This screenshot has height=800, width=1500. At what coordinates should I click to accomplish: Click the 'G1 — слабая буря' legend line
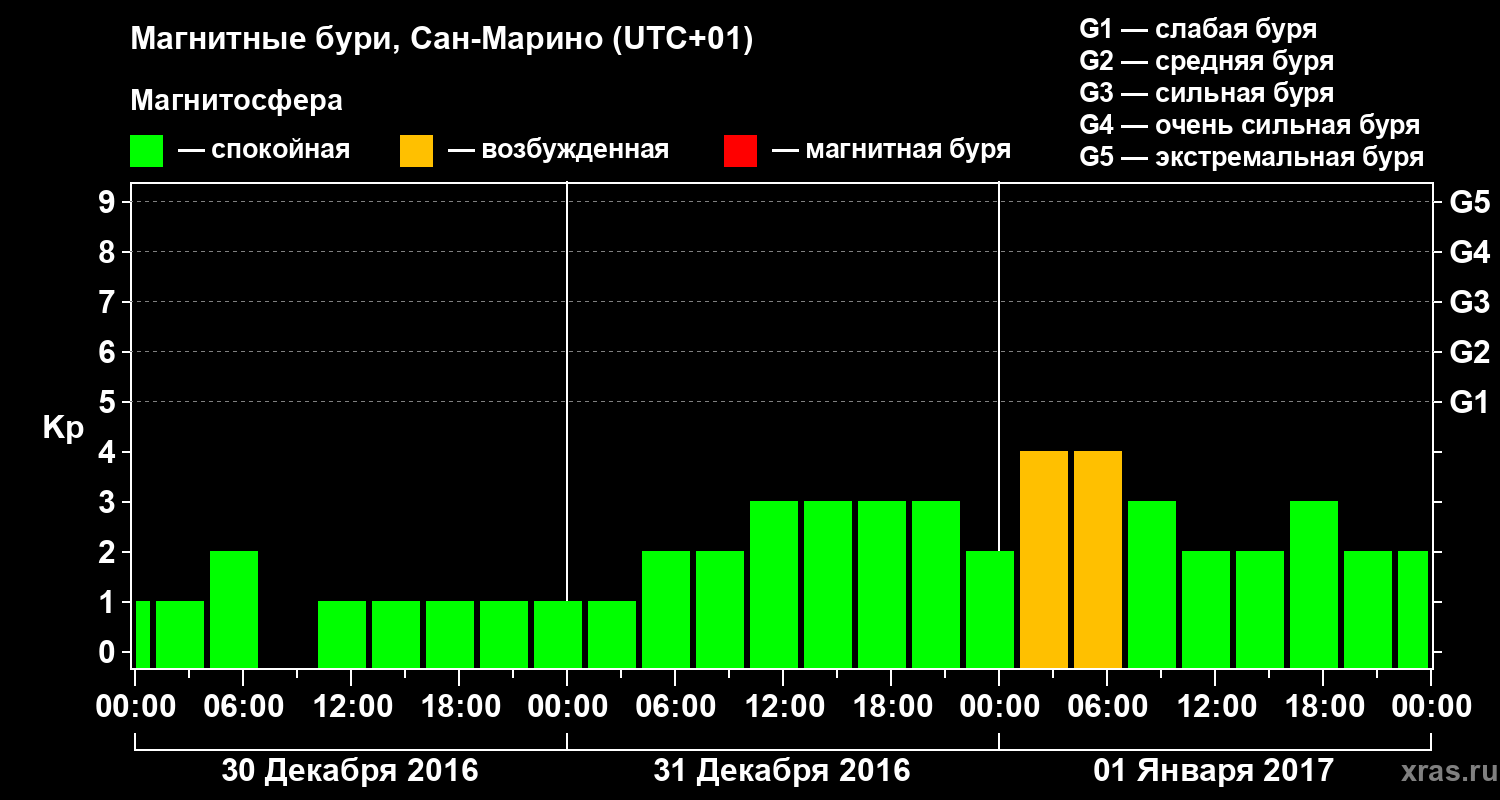1198,29
